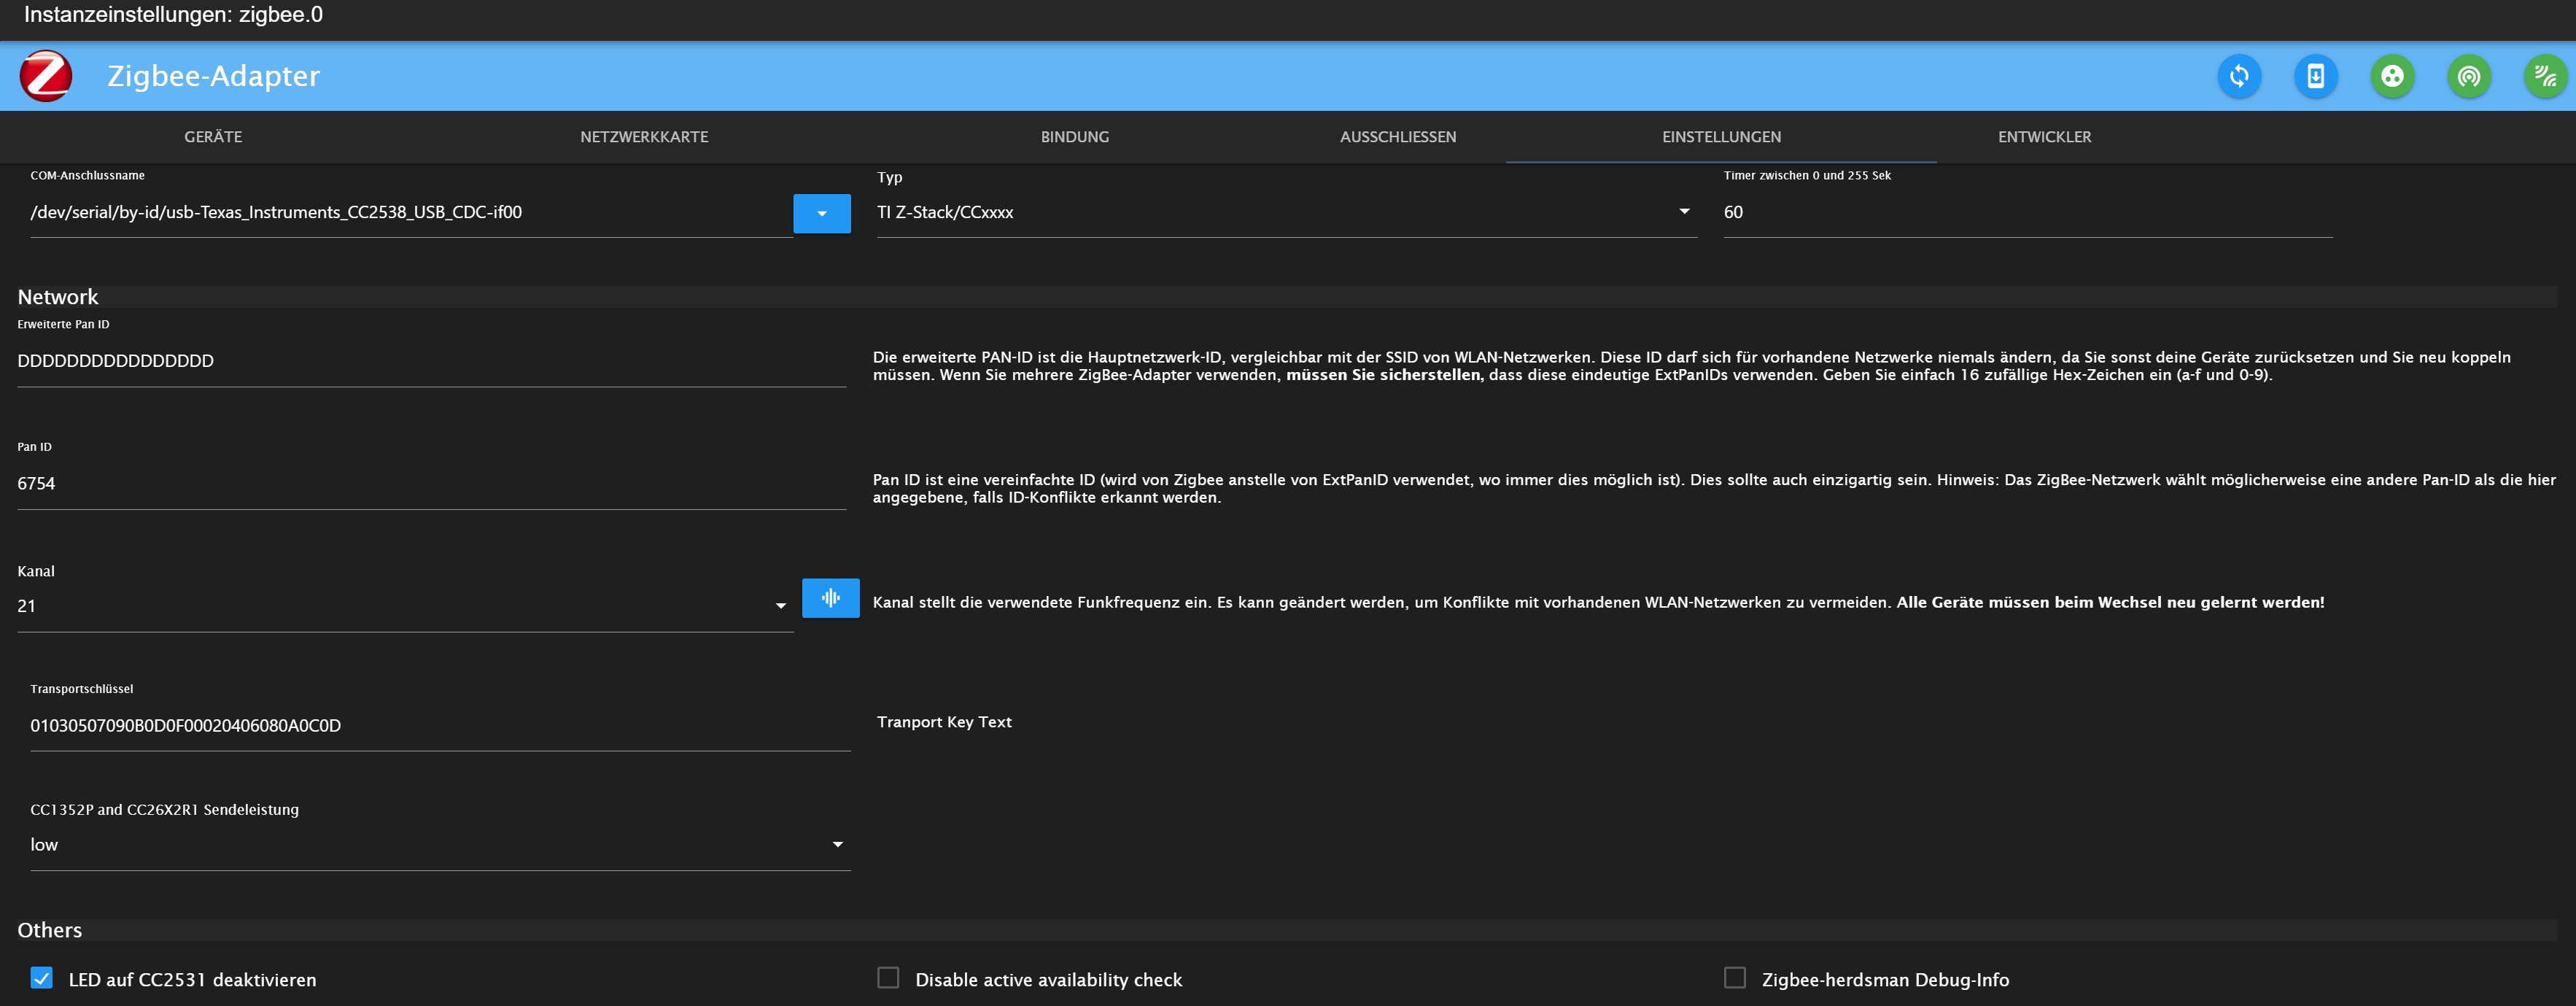Click the Pan ID input field

coord(430,484)
